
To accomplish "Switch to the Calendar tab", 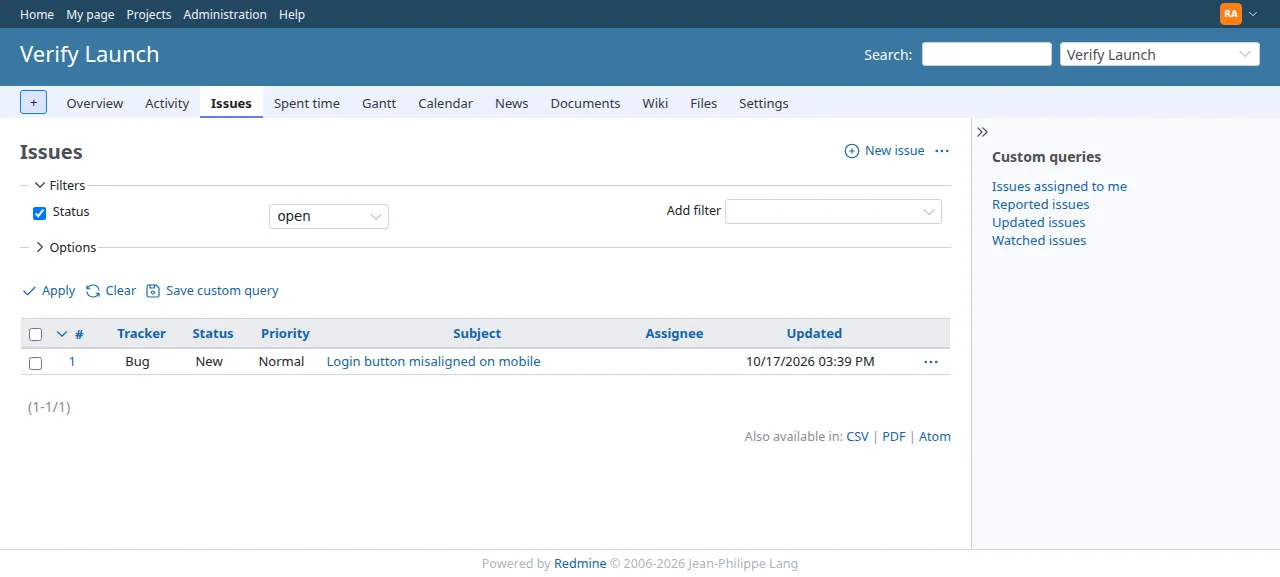I will pyautogui.click(x=446, y=103).
